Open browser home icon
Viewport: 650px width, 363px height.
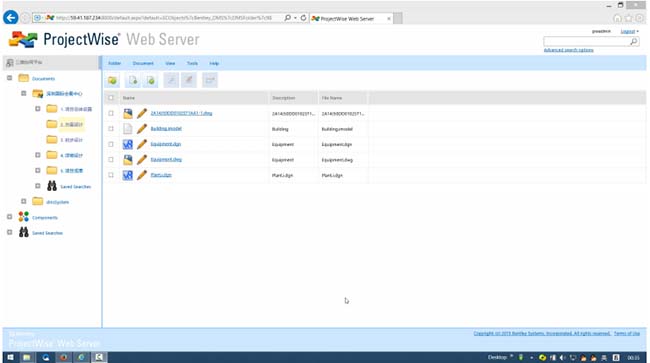coord(618,18)
